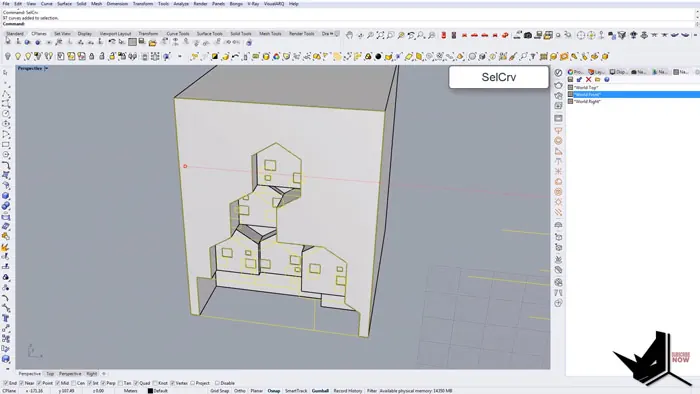The image size is (700, 394).
Task: Toggle the Point osnap checkbox
Action: click(x=39, y=383)
